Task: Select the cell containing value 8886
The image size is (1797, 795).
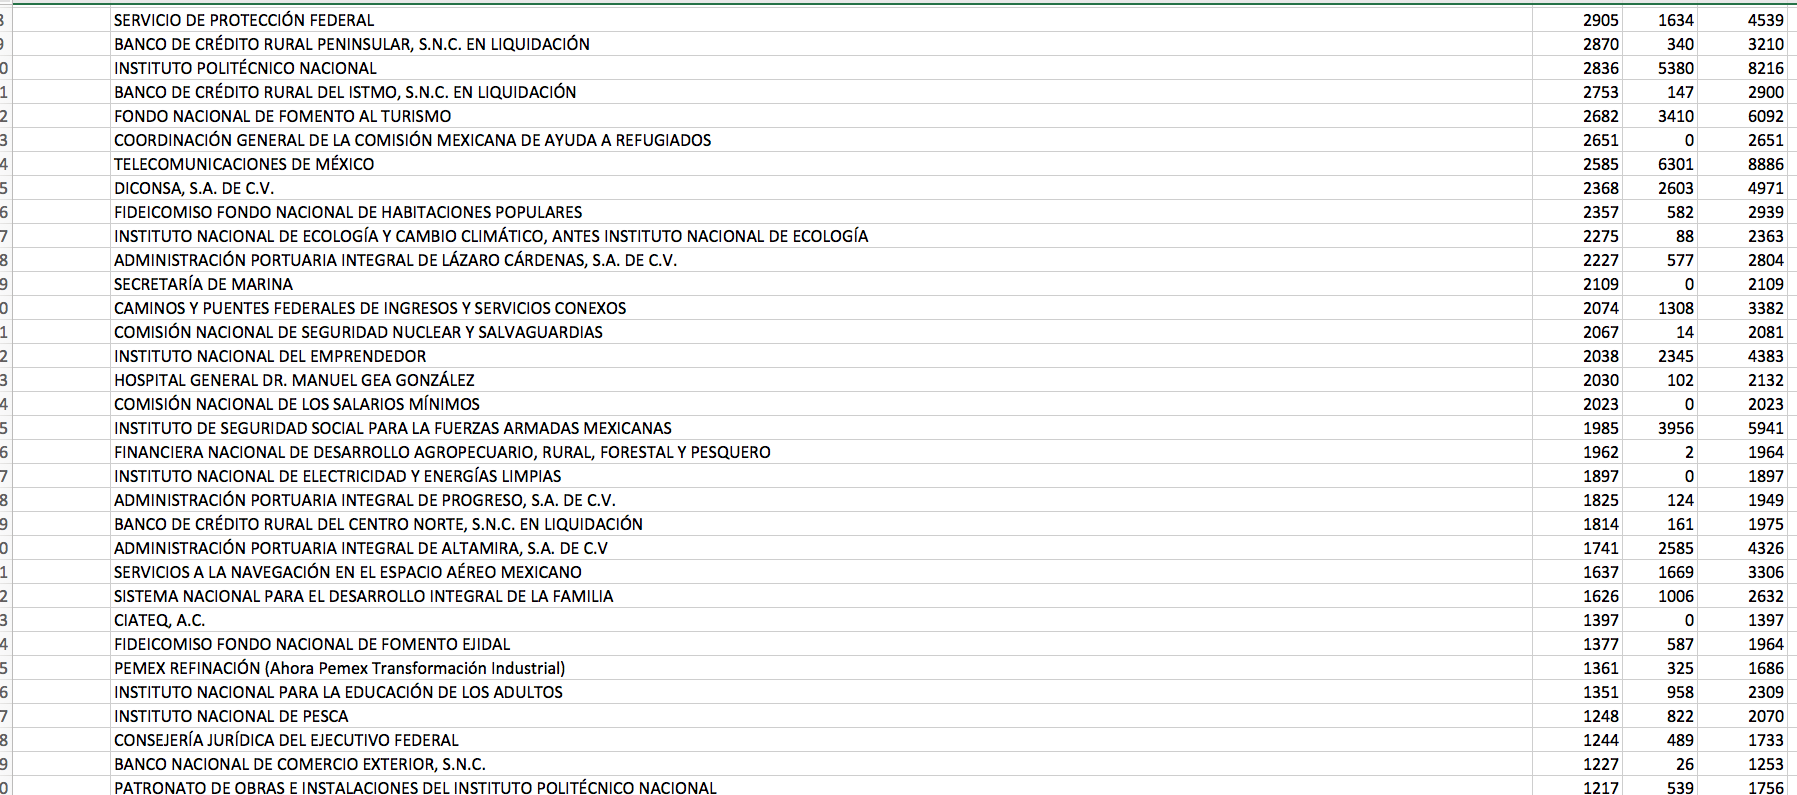Action: 1765,164
